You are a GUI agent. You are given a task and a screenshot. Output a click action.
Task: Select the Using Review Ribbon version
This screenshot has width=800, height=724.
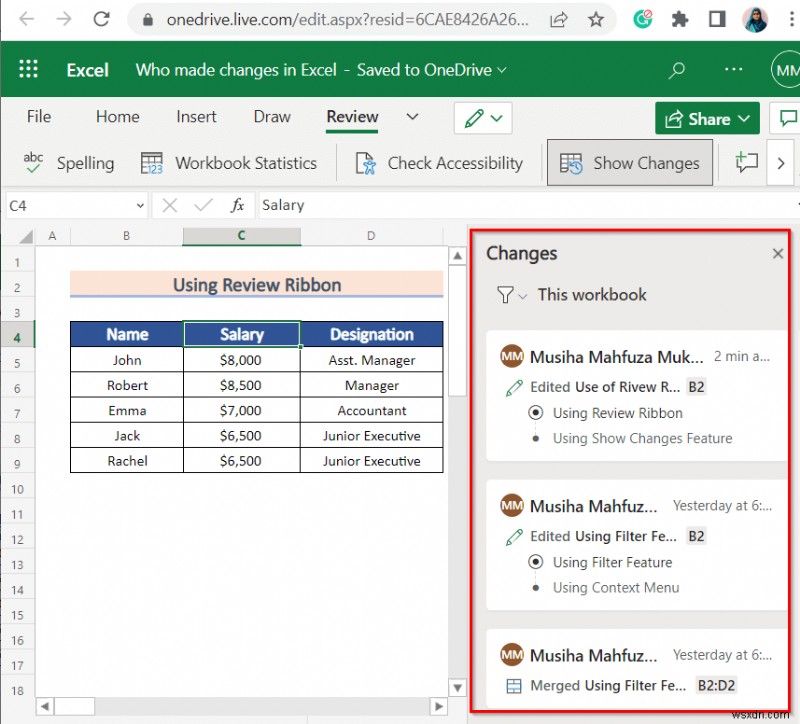click(x=617, y=412)
